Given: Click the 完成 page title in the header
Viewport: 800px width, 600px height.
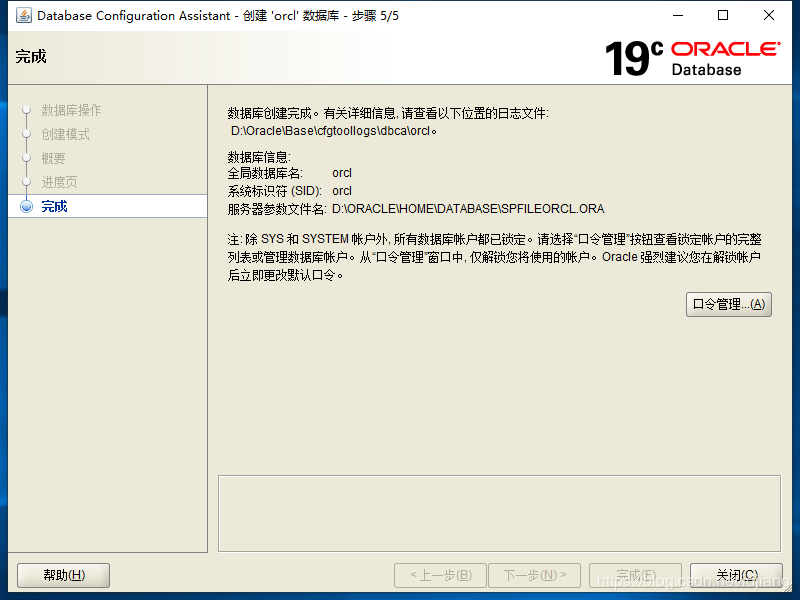Looking at the screenshot, I should click(31, 56).
